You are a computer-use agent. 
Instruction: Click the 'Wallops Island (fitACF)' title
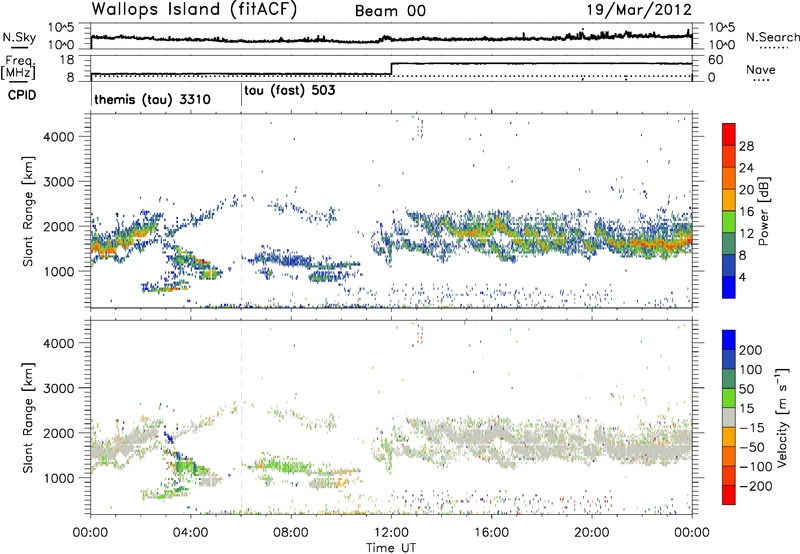pos(194,9)
